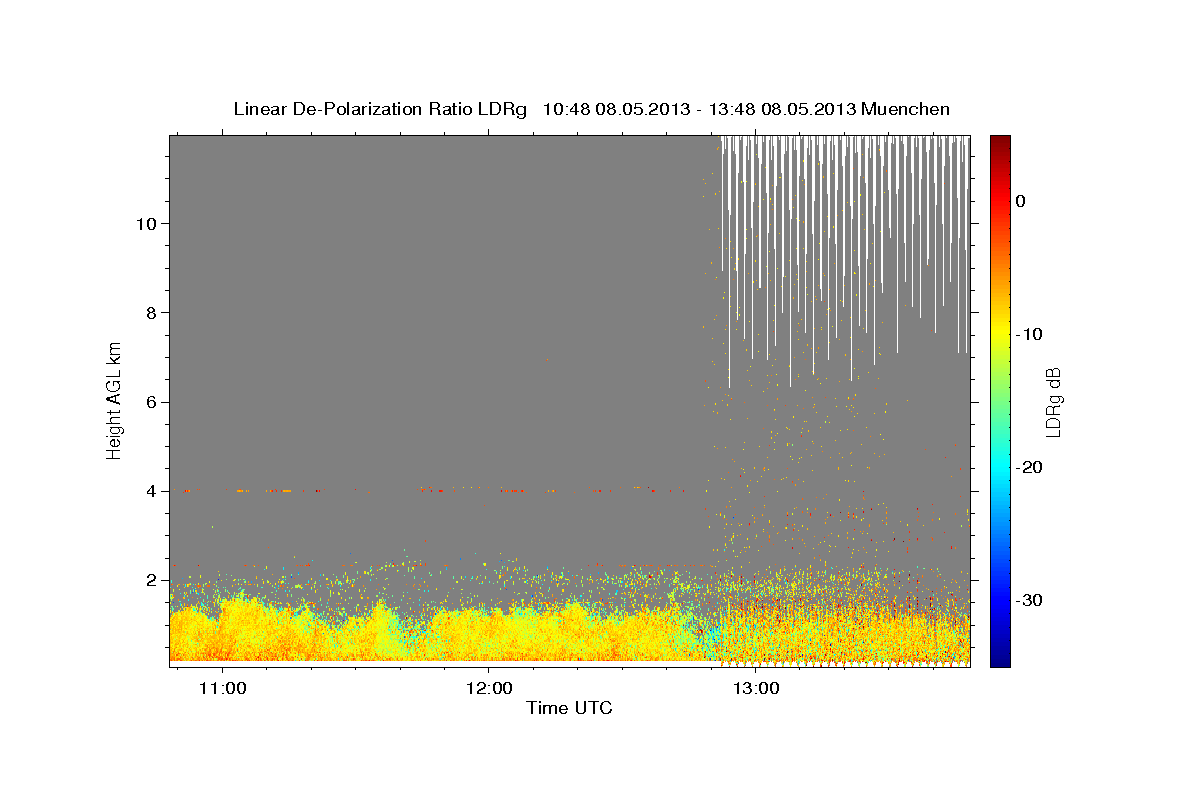This screenshot has height=800, width=1200.
Task: Click the height tick label '2'
Action: (x=151, y=580)
